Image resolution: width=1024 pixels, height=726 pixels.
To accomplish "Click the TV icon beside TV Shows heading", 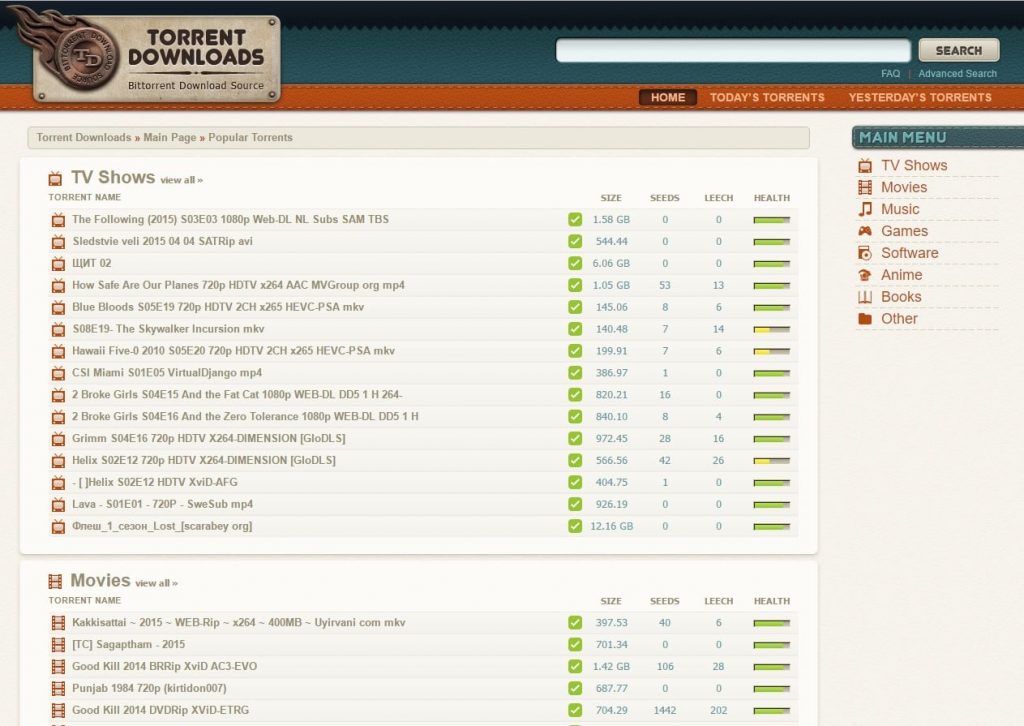I will pos(55,178).
